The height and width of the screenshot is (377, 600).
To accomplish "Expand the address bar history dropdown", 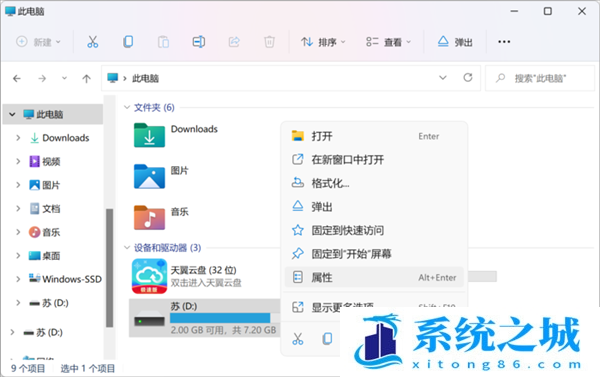I will 443,78.
